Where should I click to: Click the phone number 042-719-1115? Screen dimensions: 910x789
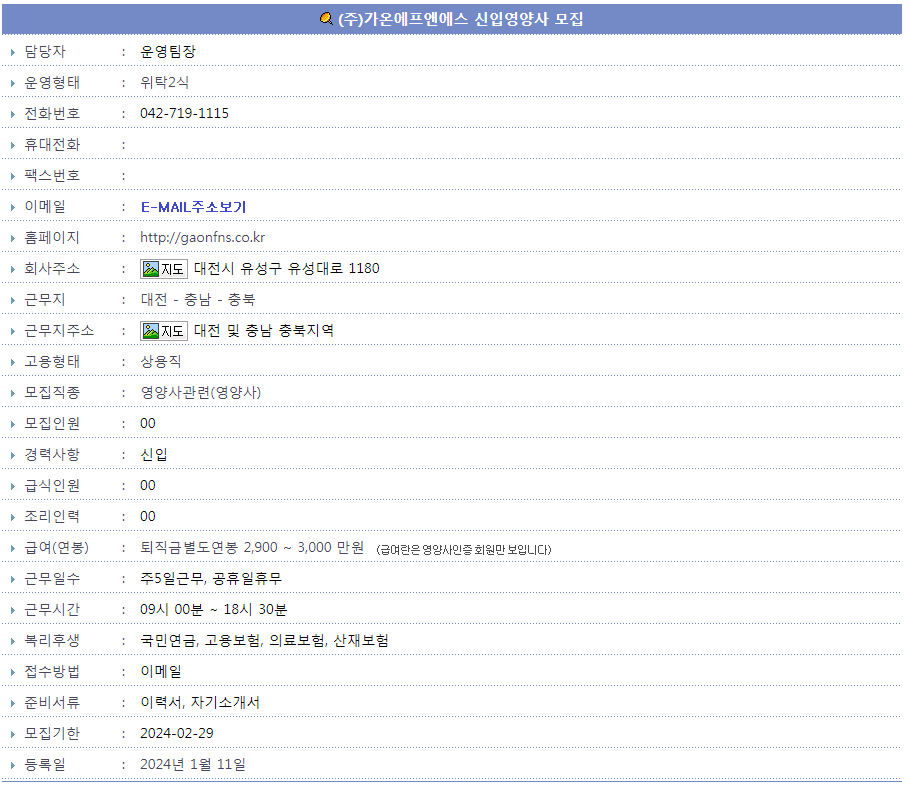click(185, 113)
